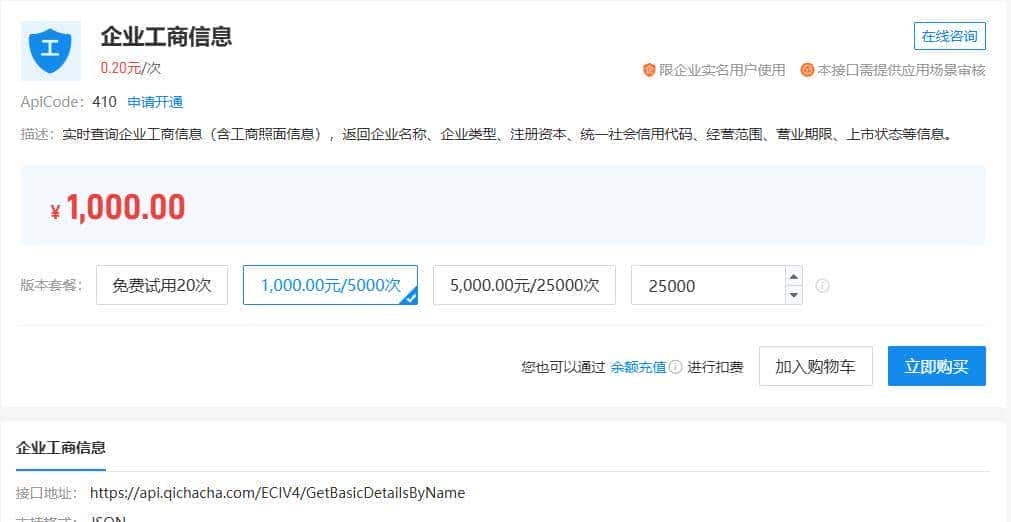Viewport: 1011px width, 522px height.
Task: Click 加入购物车 button
Action: point(816,366)
